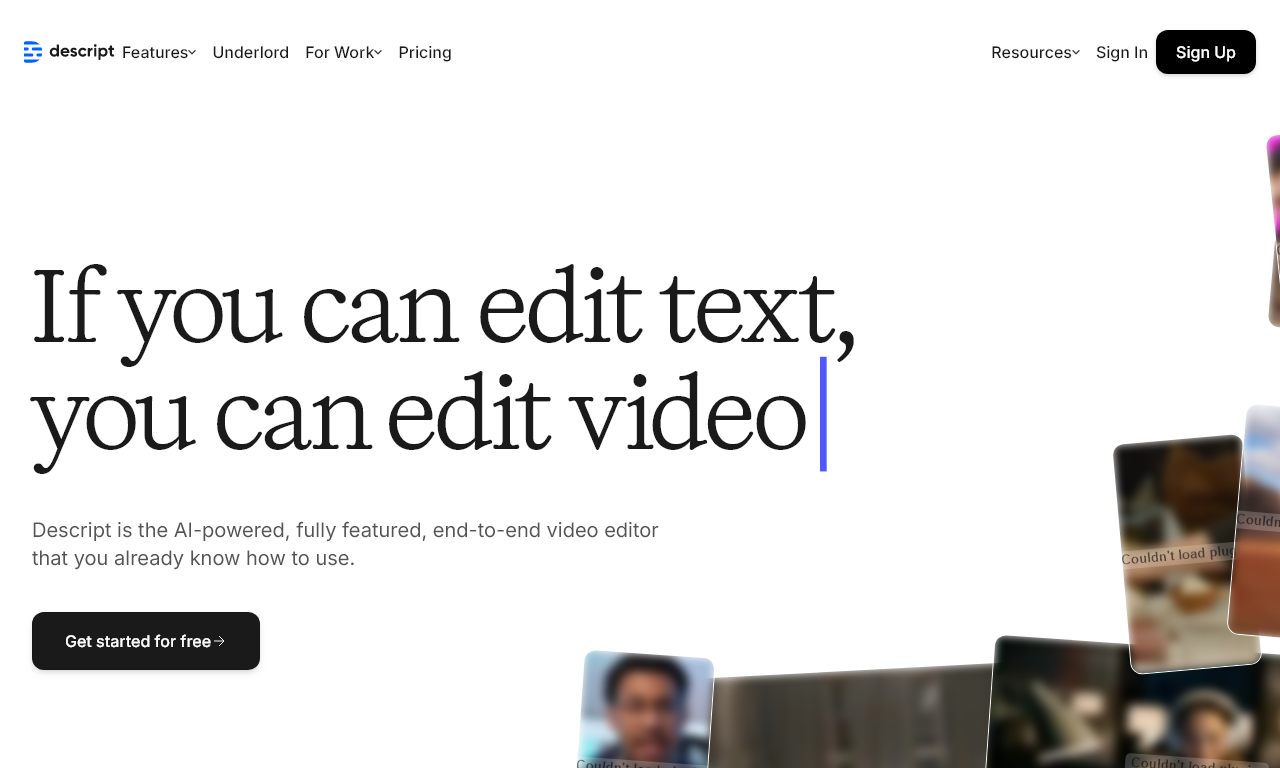Viewport: 1280px width, 768px height.
Task: Open the Underlord page
Action: (x=251, y=52)
